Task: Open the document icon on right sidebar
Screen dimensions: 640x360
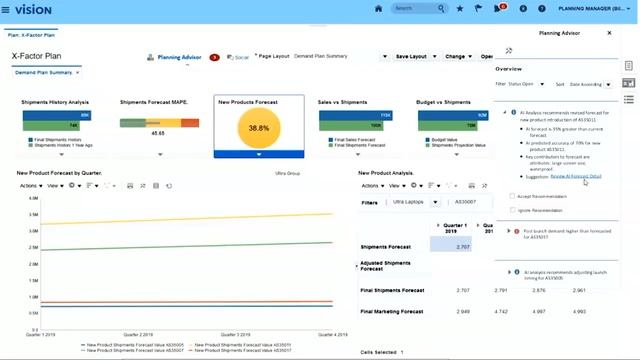Action: coord(629,66)
